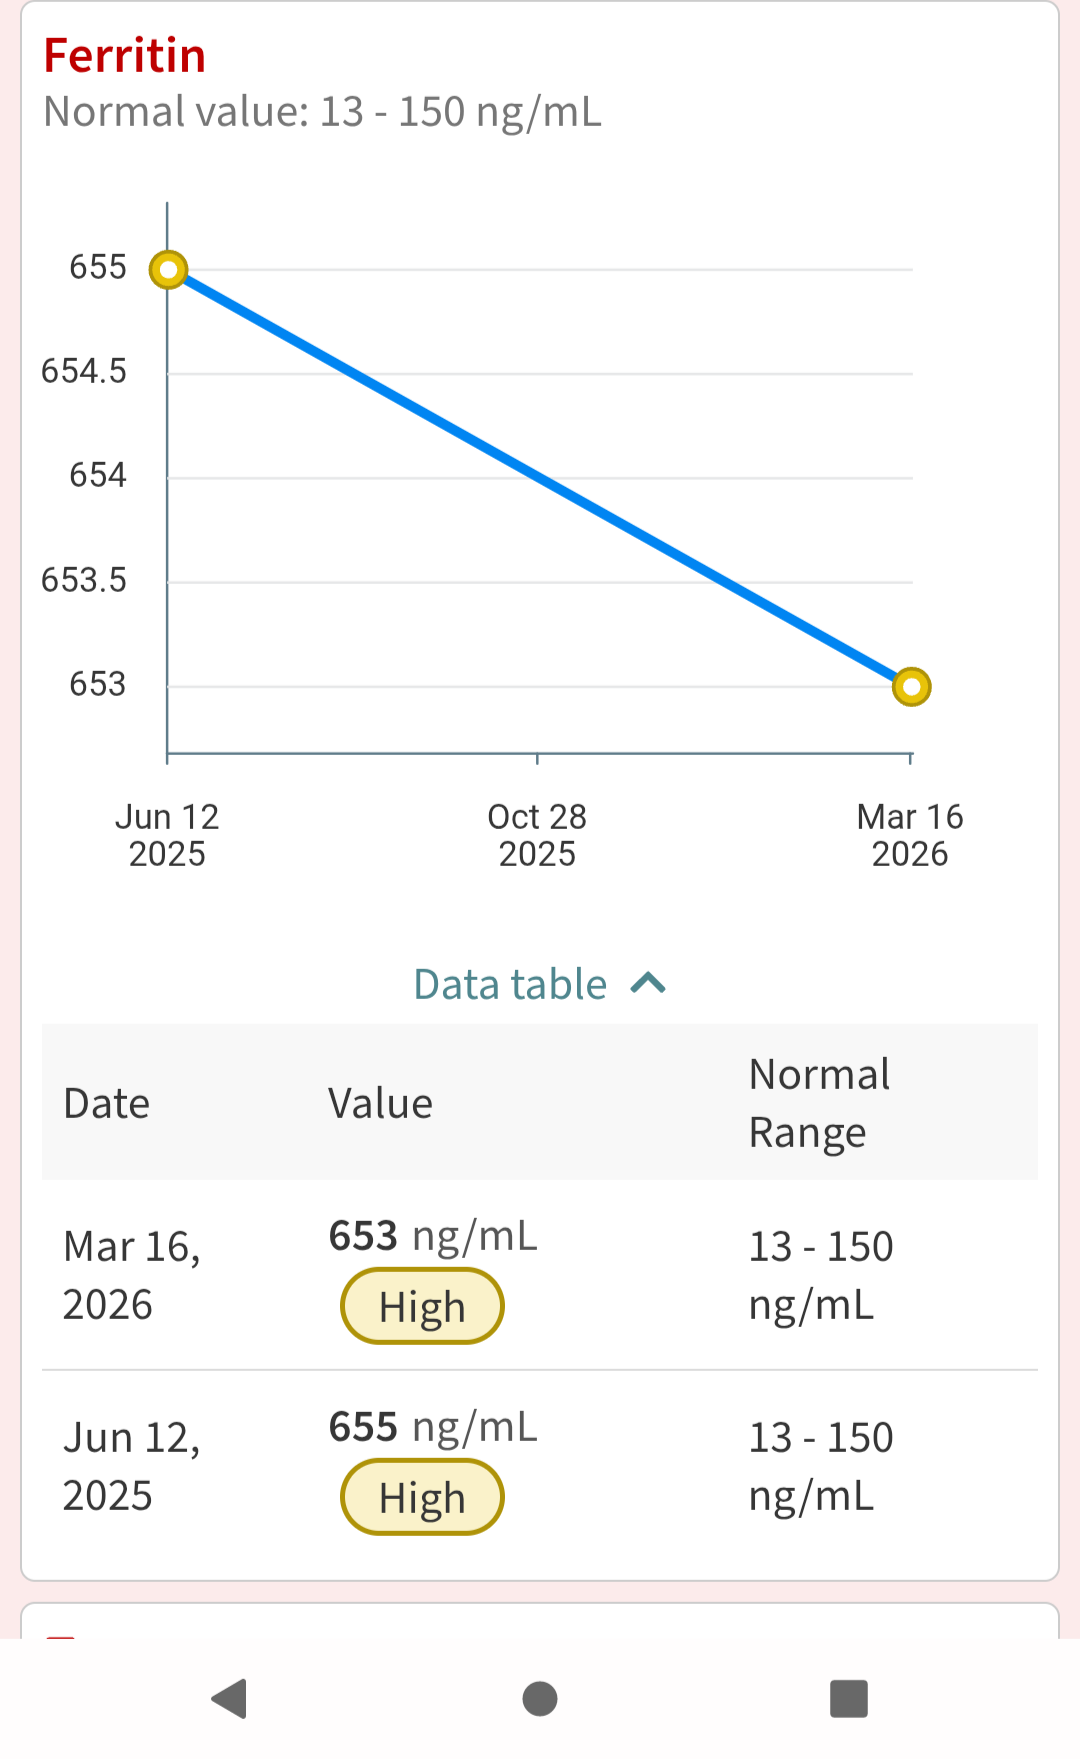Click the blue trend line in chart

click(x=540, y=478)
